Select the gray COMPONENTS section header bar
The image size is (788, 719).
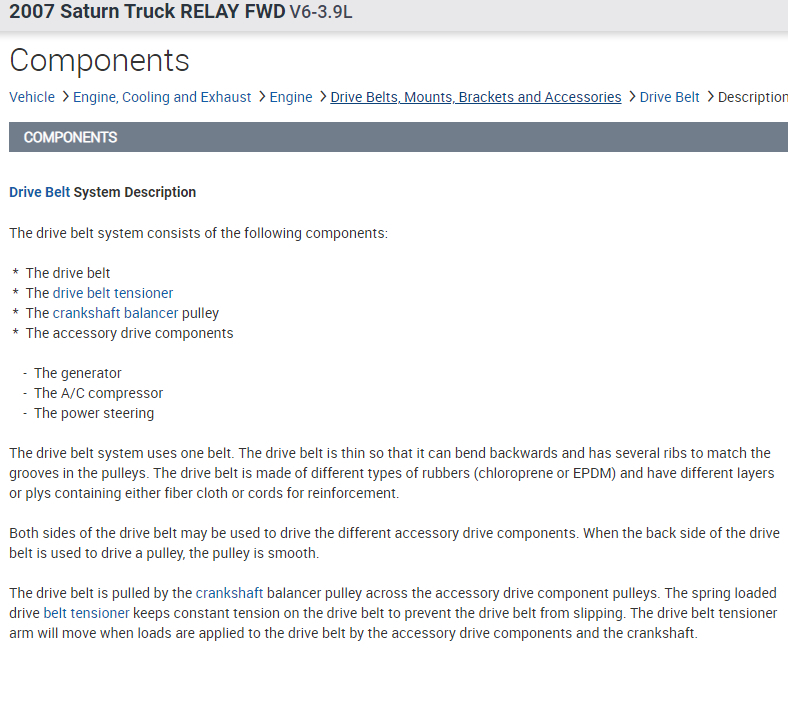[398, 137]
